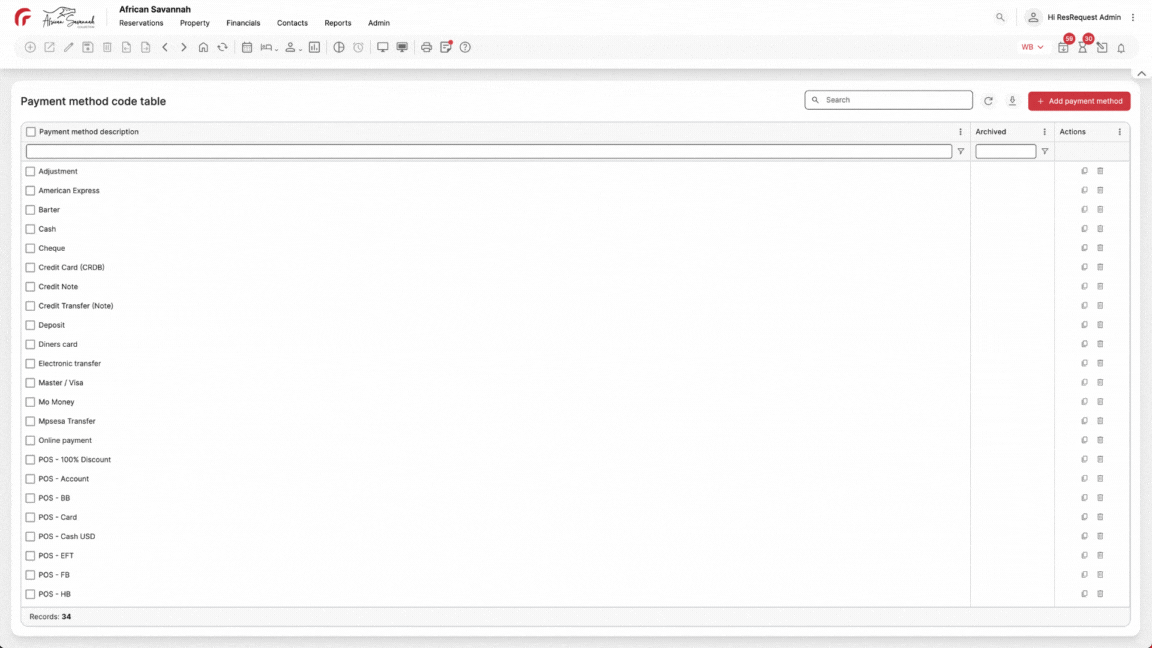Click the Add payment method button
This screenshot has width=1152, height=648.
(1079, 101)
